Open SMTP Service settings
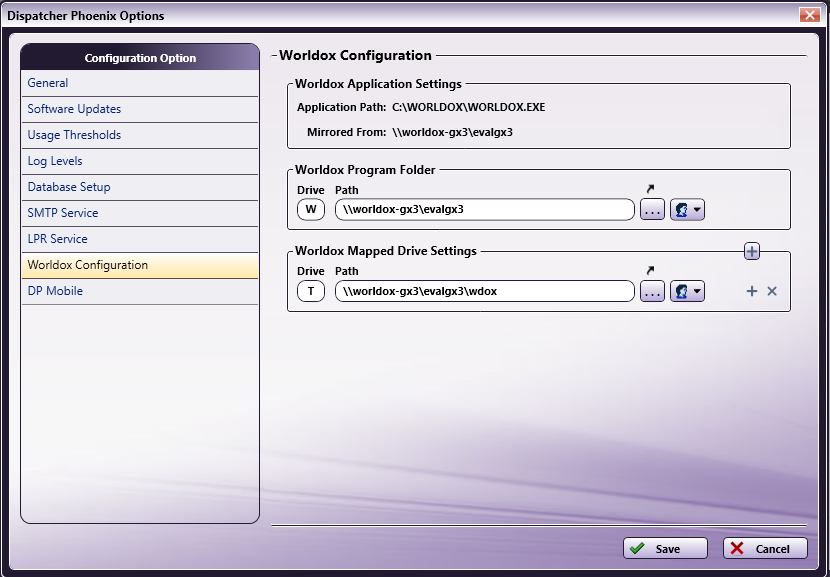The height and width of the screenshot is (577, 830). (140, 213)
